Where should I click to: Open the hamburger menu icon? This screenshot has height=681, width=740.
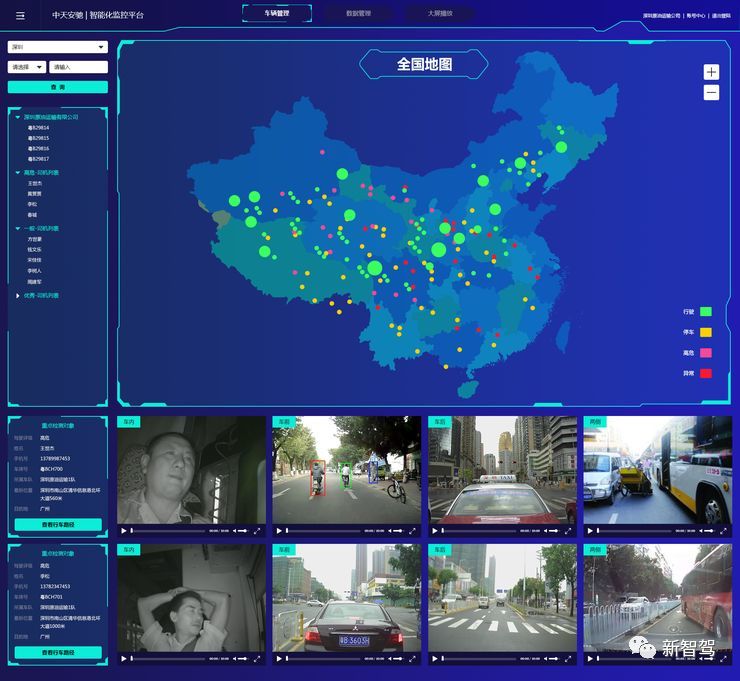pyautogui.click(x=20, y=16)
